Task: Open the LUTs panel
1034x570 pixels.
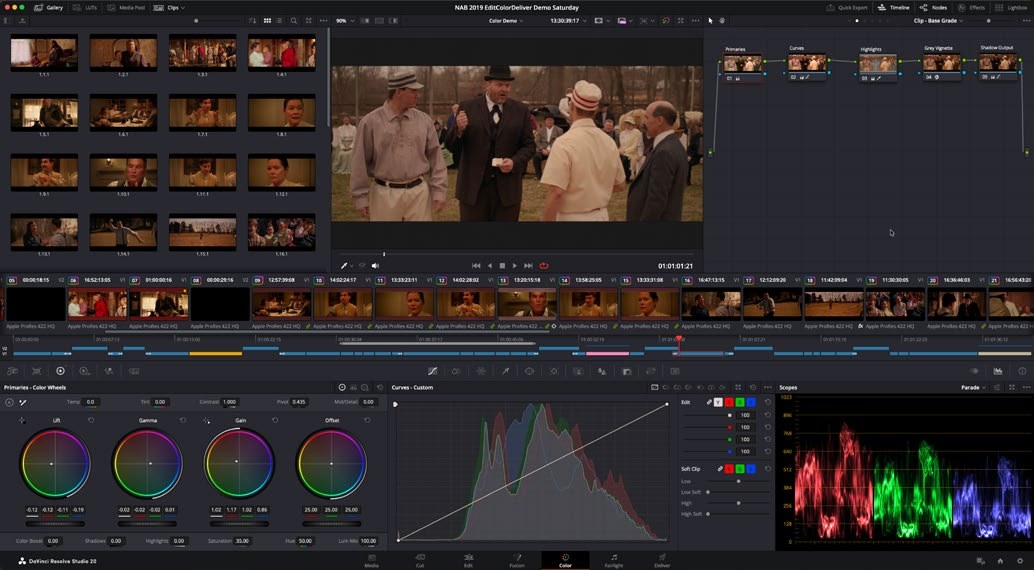Action: click(x=84, y=7)
